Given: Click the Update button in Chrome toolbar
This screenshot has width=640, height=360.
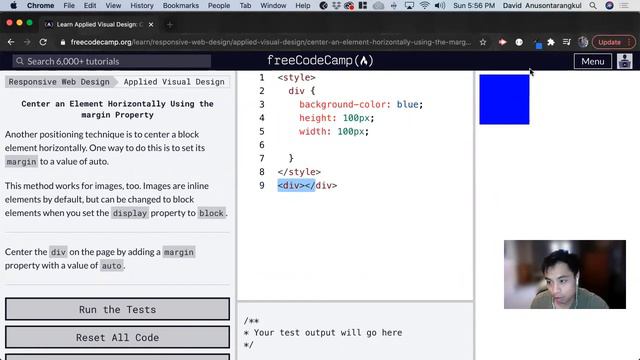Looking at the screenshot, I should pos(613,42).
